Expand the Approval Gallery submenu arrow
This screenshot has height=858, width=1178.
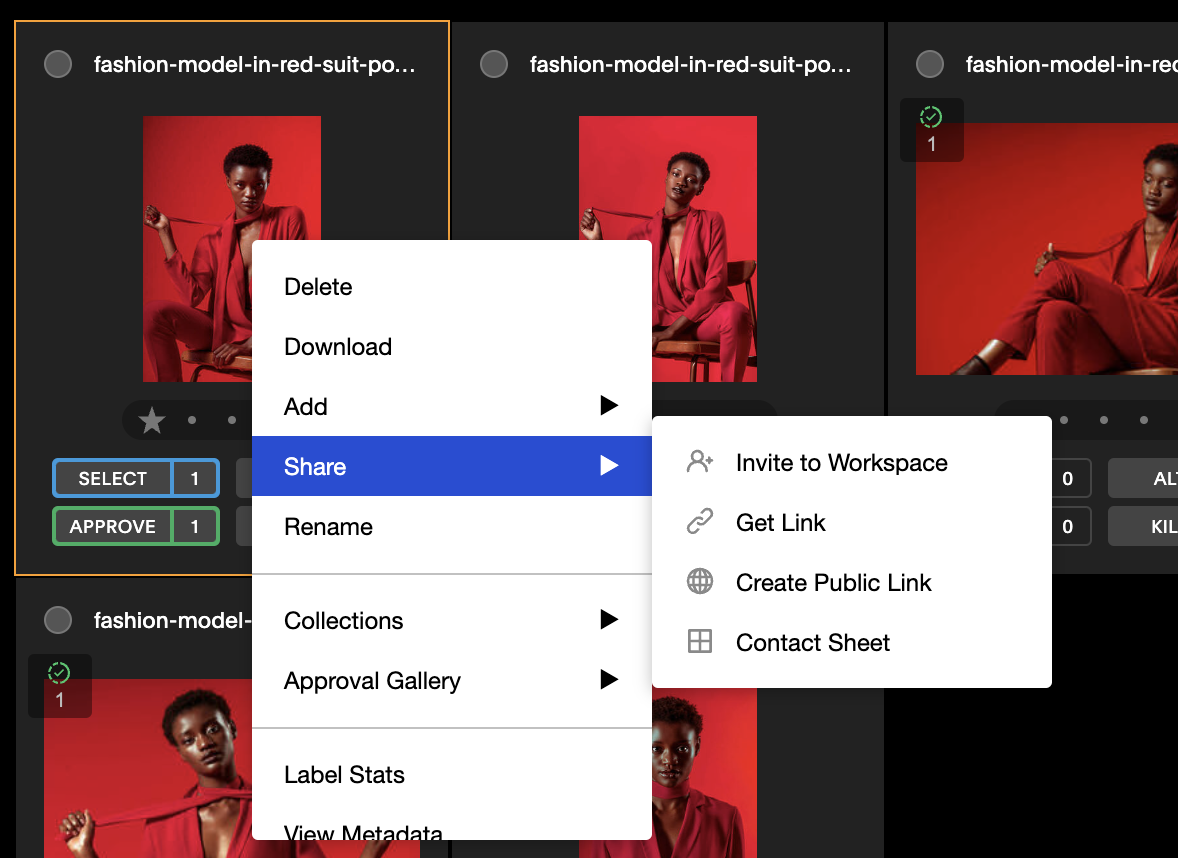[609, 680]
